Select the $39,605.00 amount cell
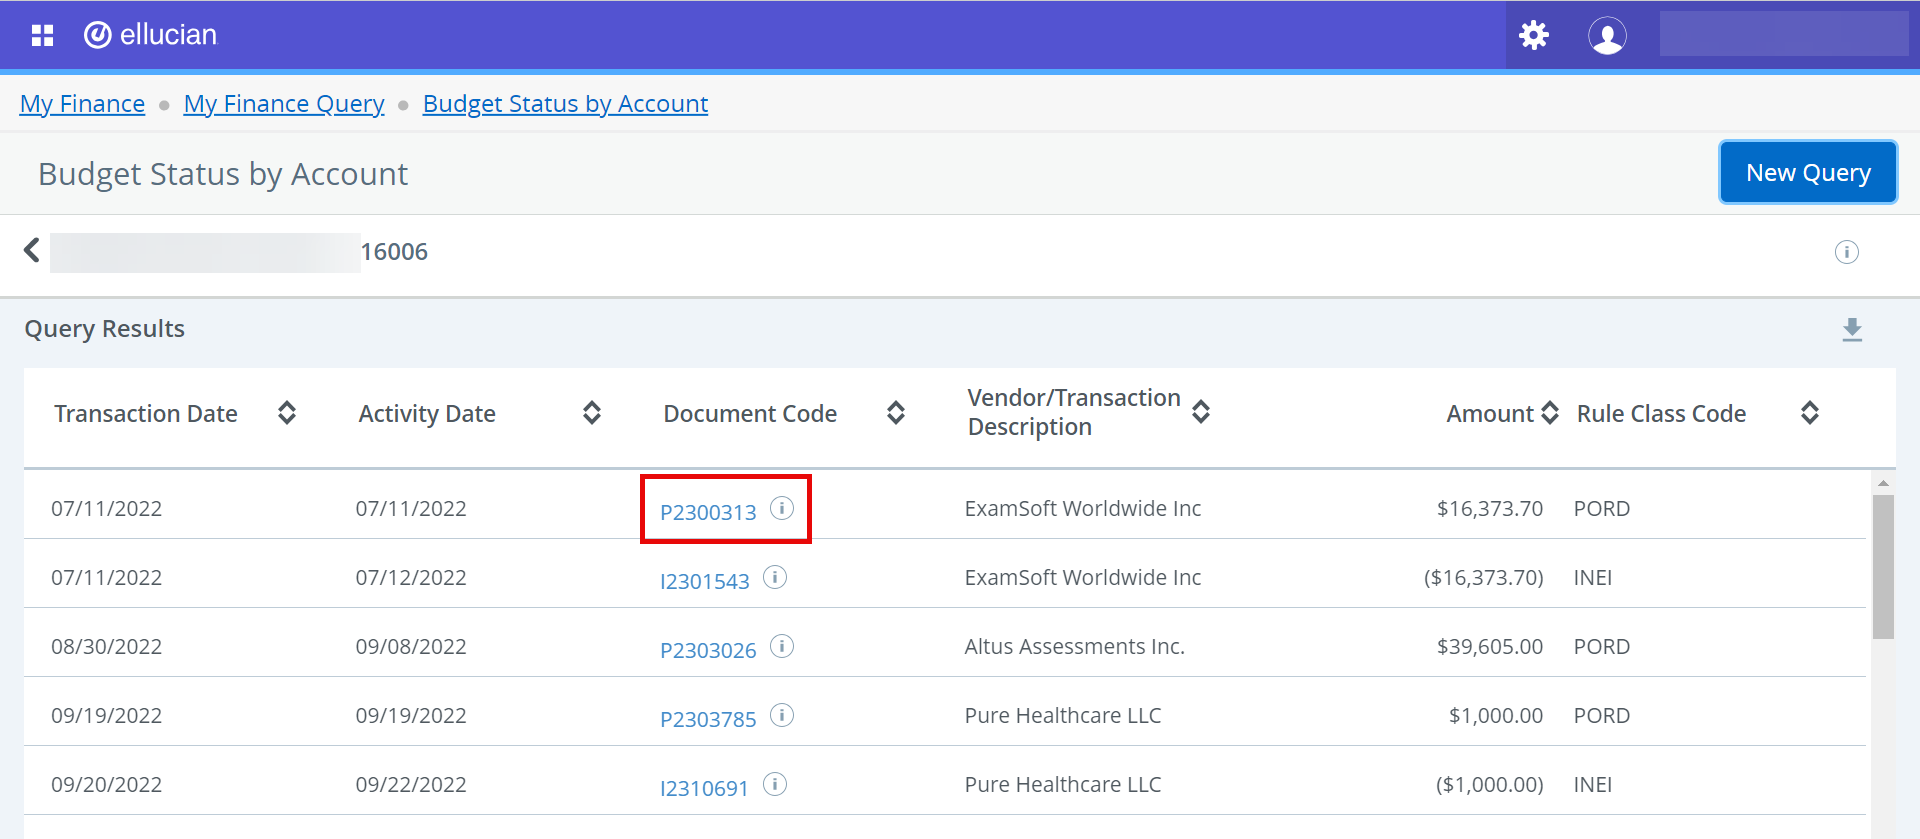 click(x=1490, y=647)
